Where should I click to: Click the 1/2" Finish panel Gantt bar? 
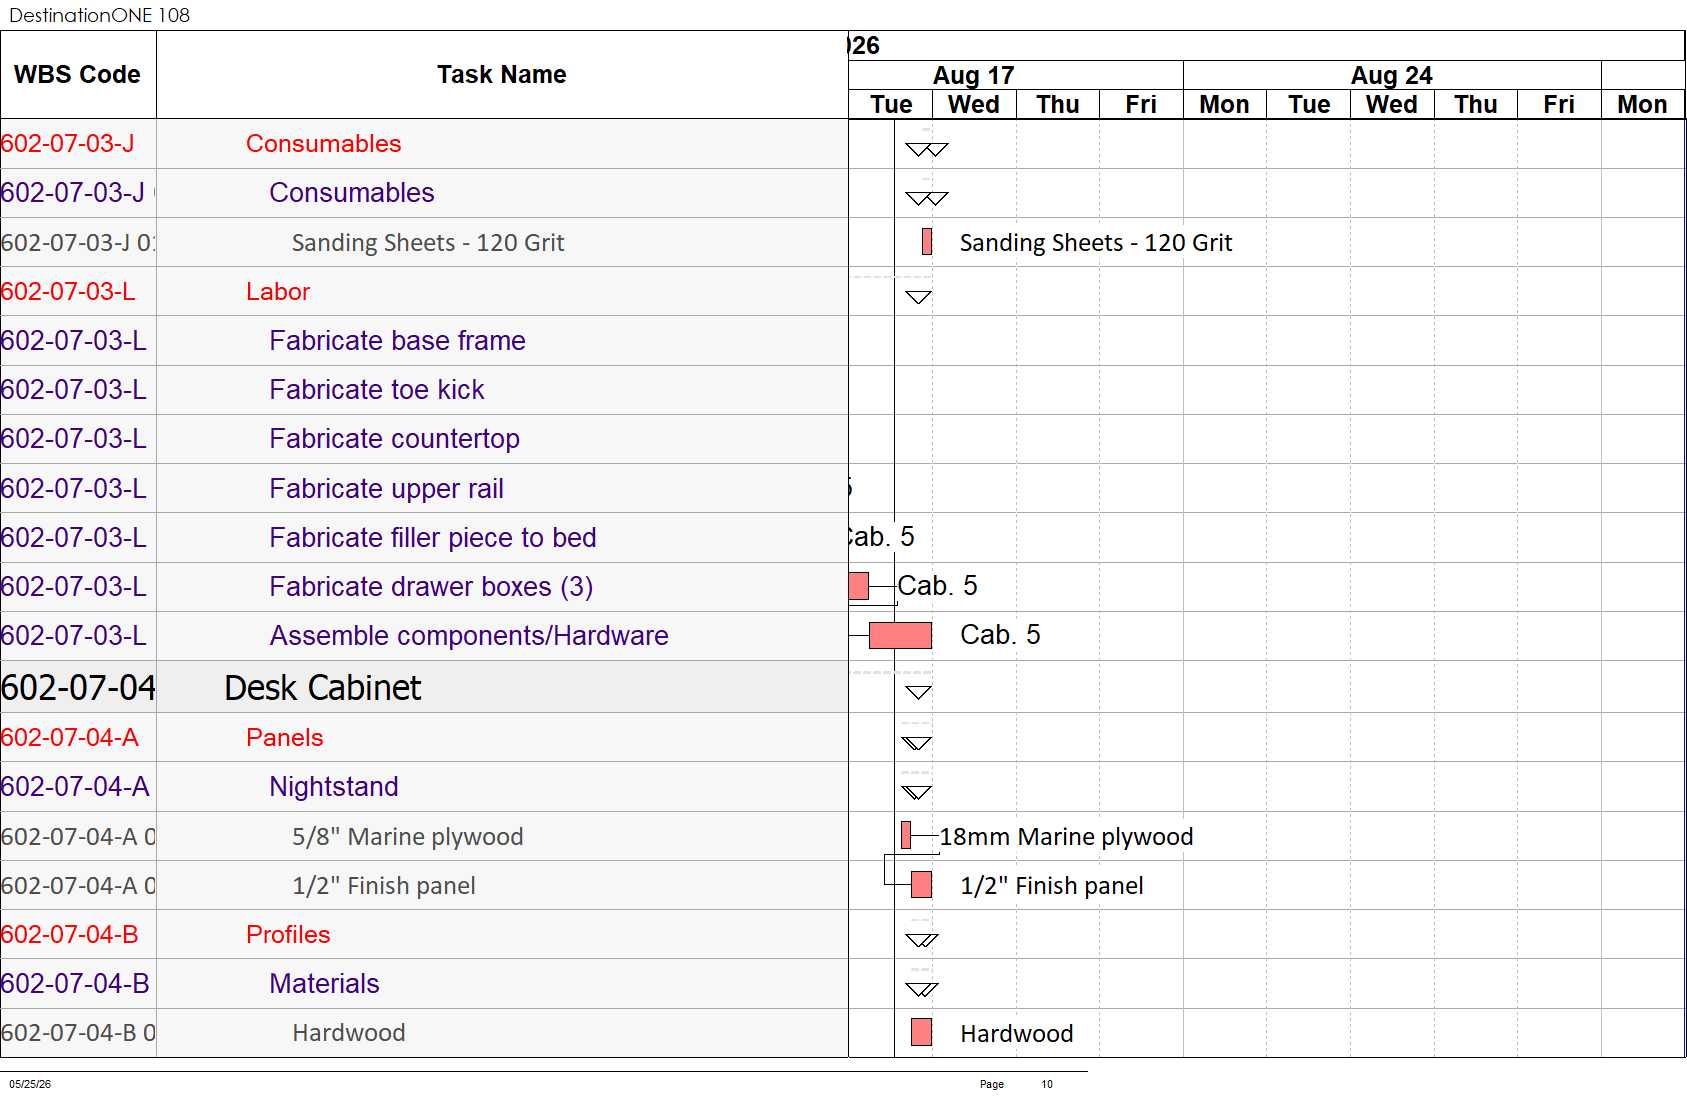pos(922,885)
